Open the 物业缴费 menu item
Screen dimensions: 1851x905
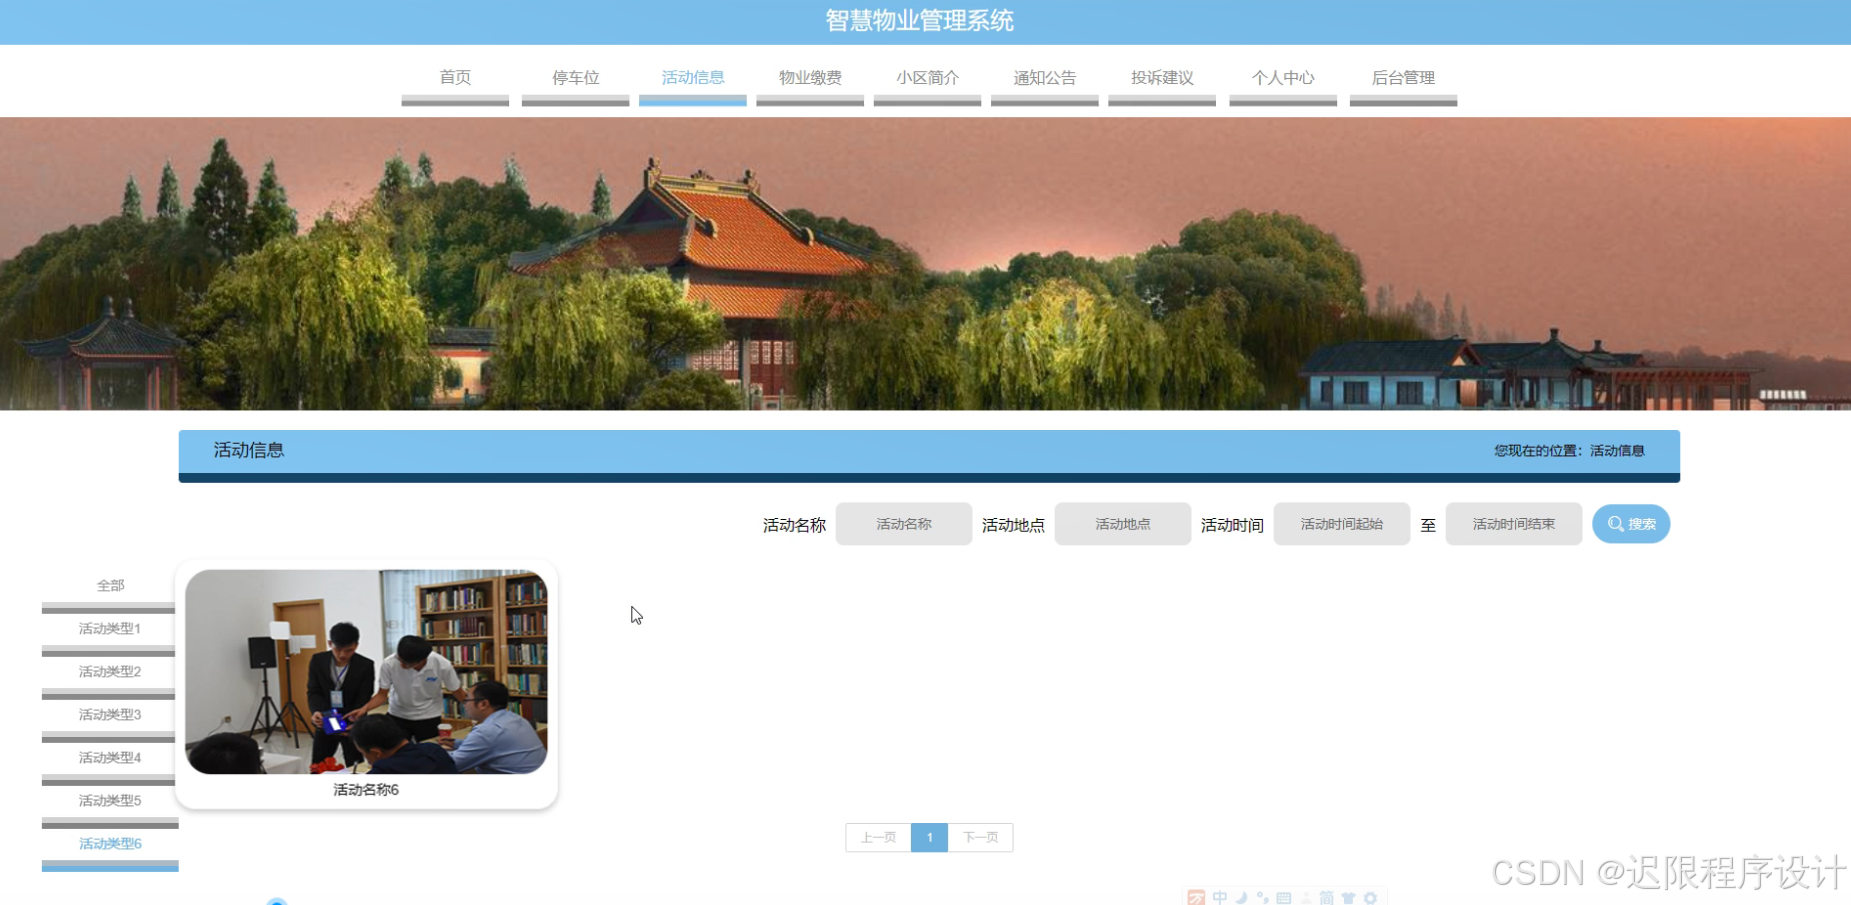[810, 78]
